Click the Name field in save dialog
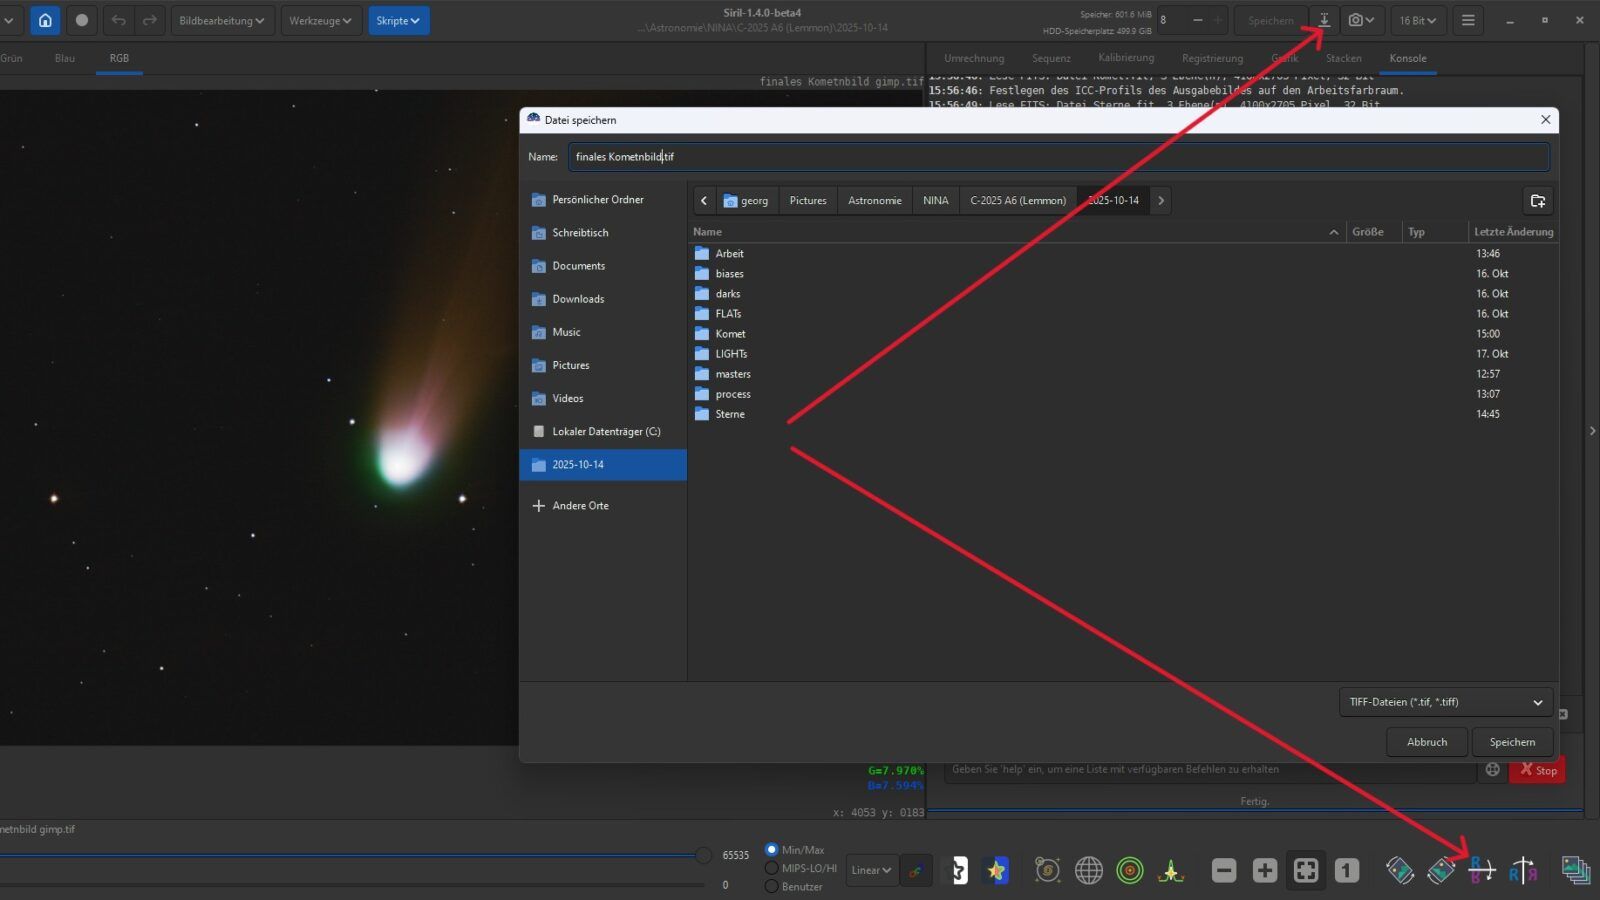 tap(1058, 157)
